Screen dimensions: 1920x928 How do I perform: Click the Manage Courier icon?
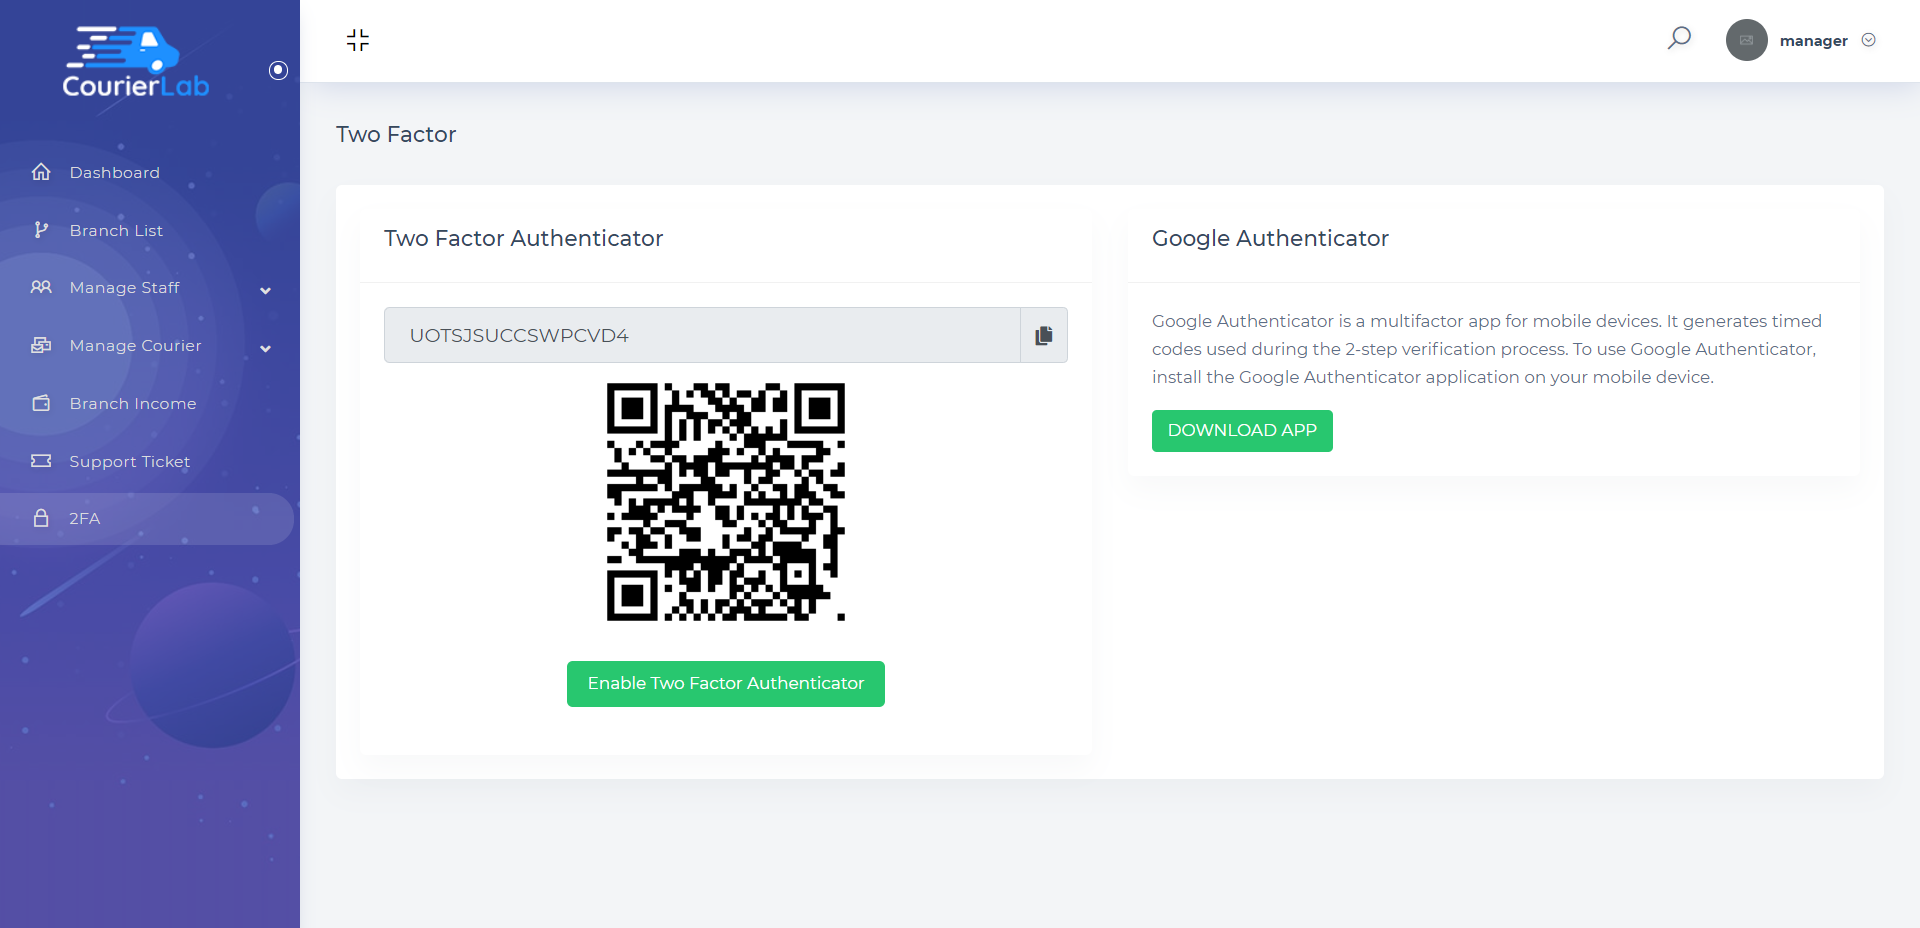(x=41, y=346)
